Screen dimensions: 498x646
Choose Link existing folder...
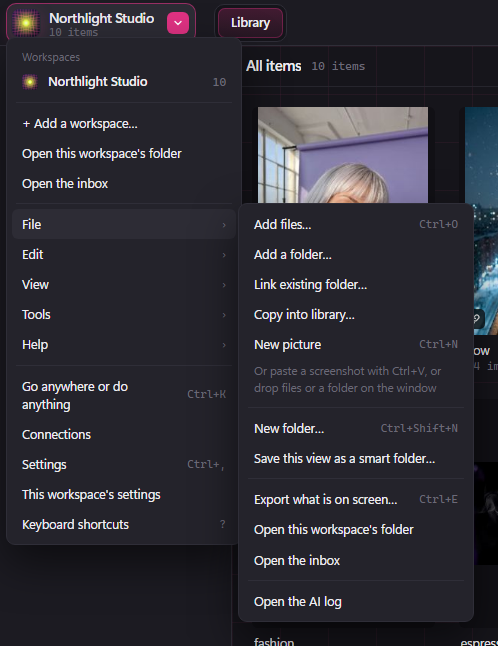pos(356,285)
